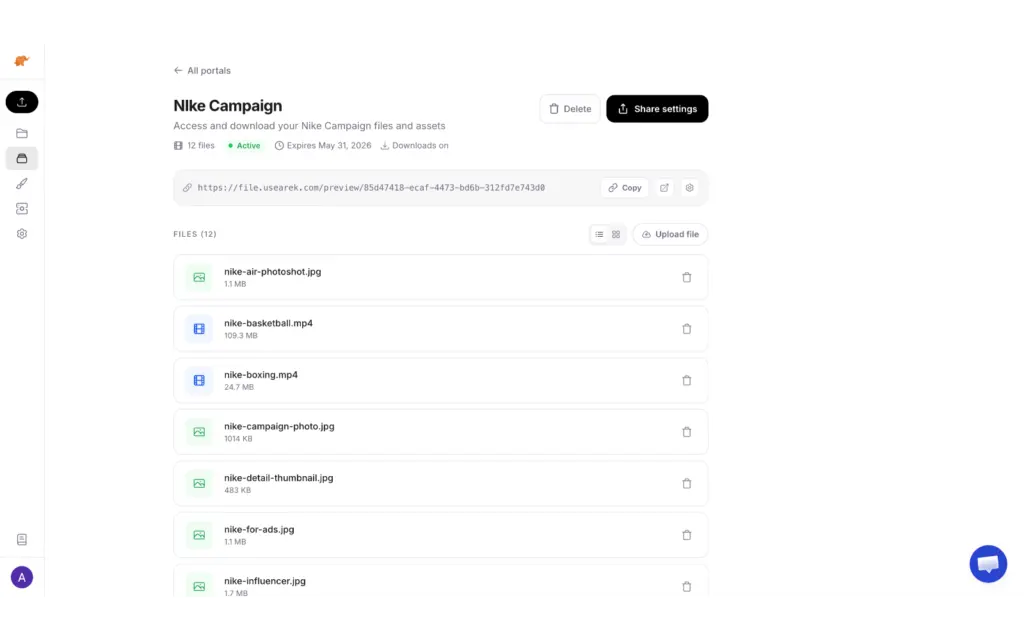Delete the Nike Campaign portal
The height and width of the screenshot is (640, 1024).
(x=569, y=109)
